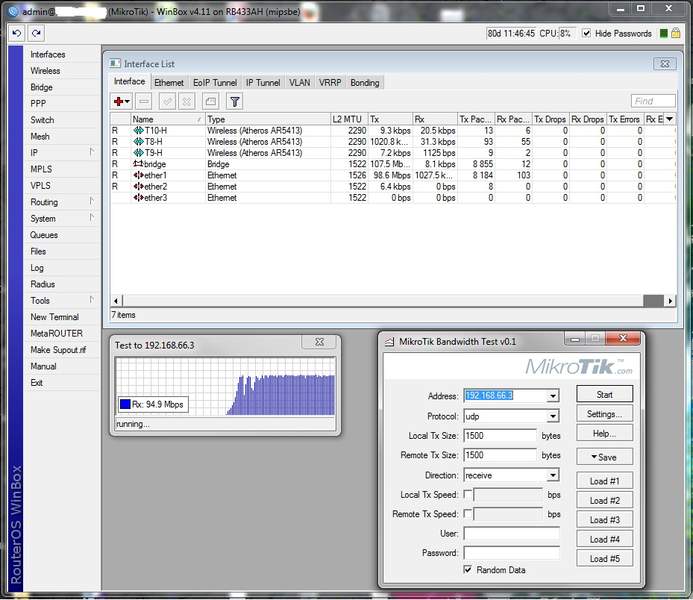
Task: Open the column chooser dropdown in table header
Action: point(669,119)
